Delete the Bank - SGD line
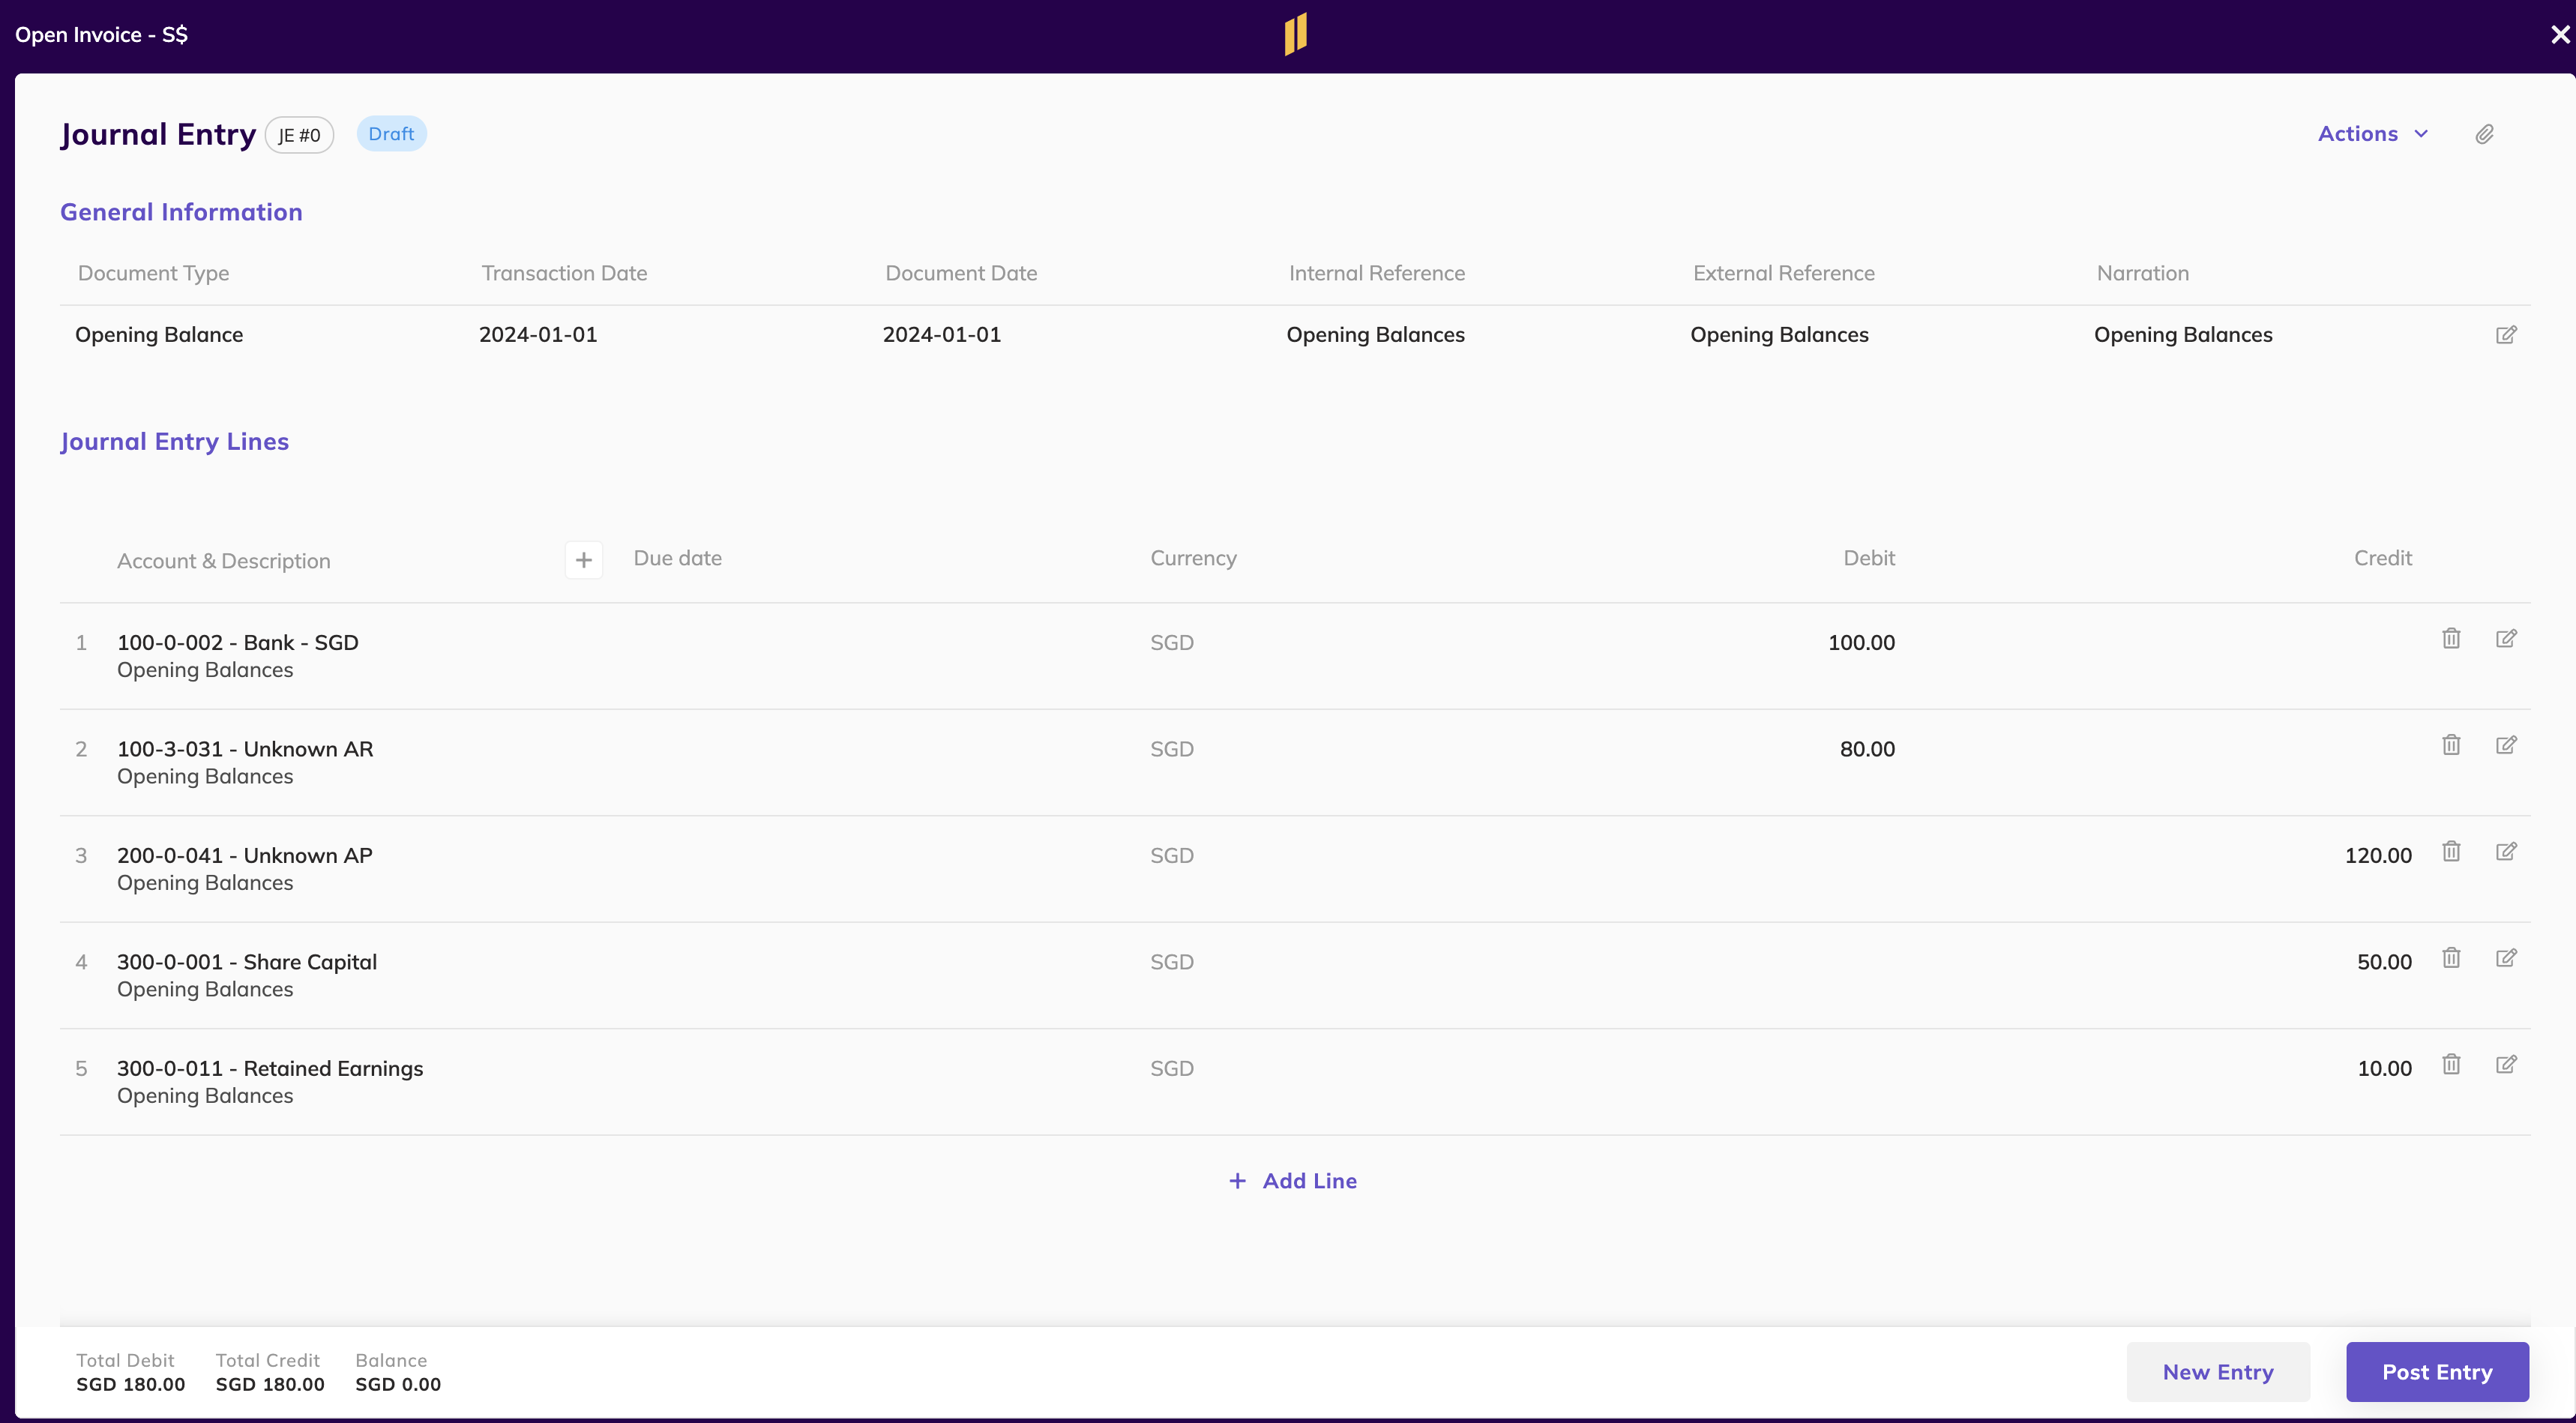Screen dimensions: 2576x1423 pos(2451,638)
